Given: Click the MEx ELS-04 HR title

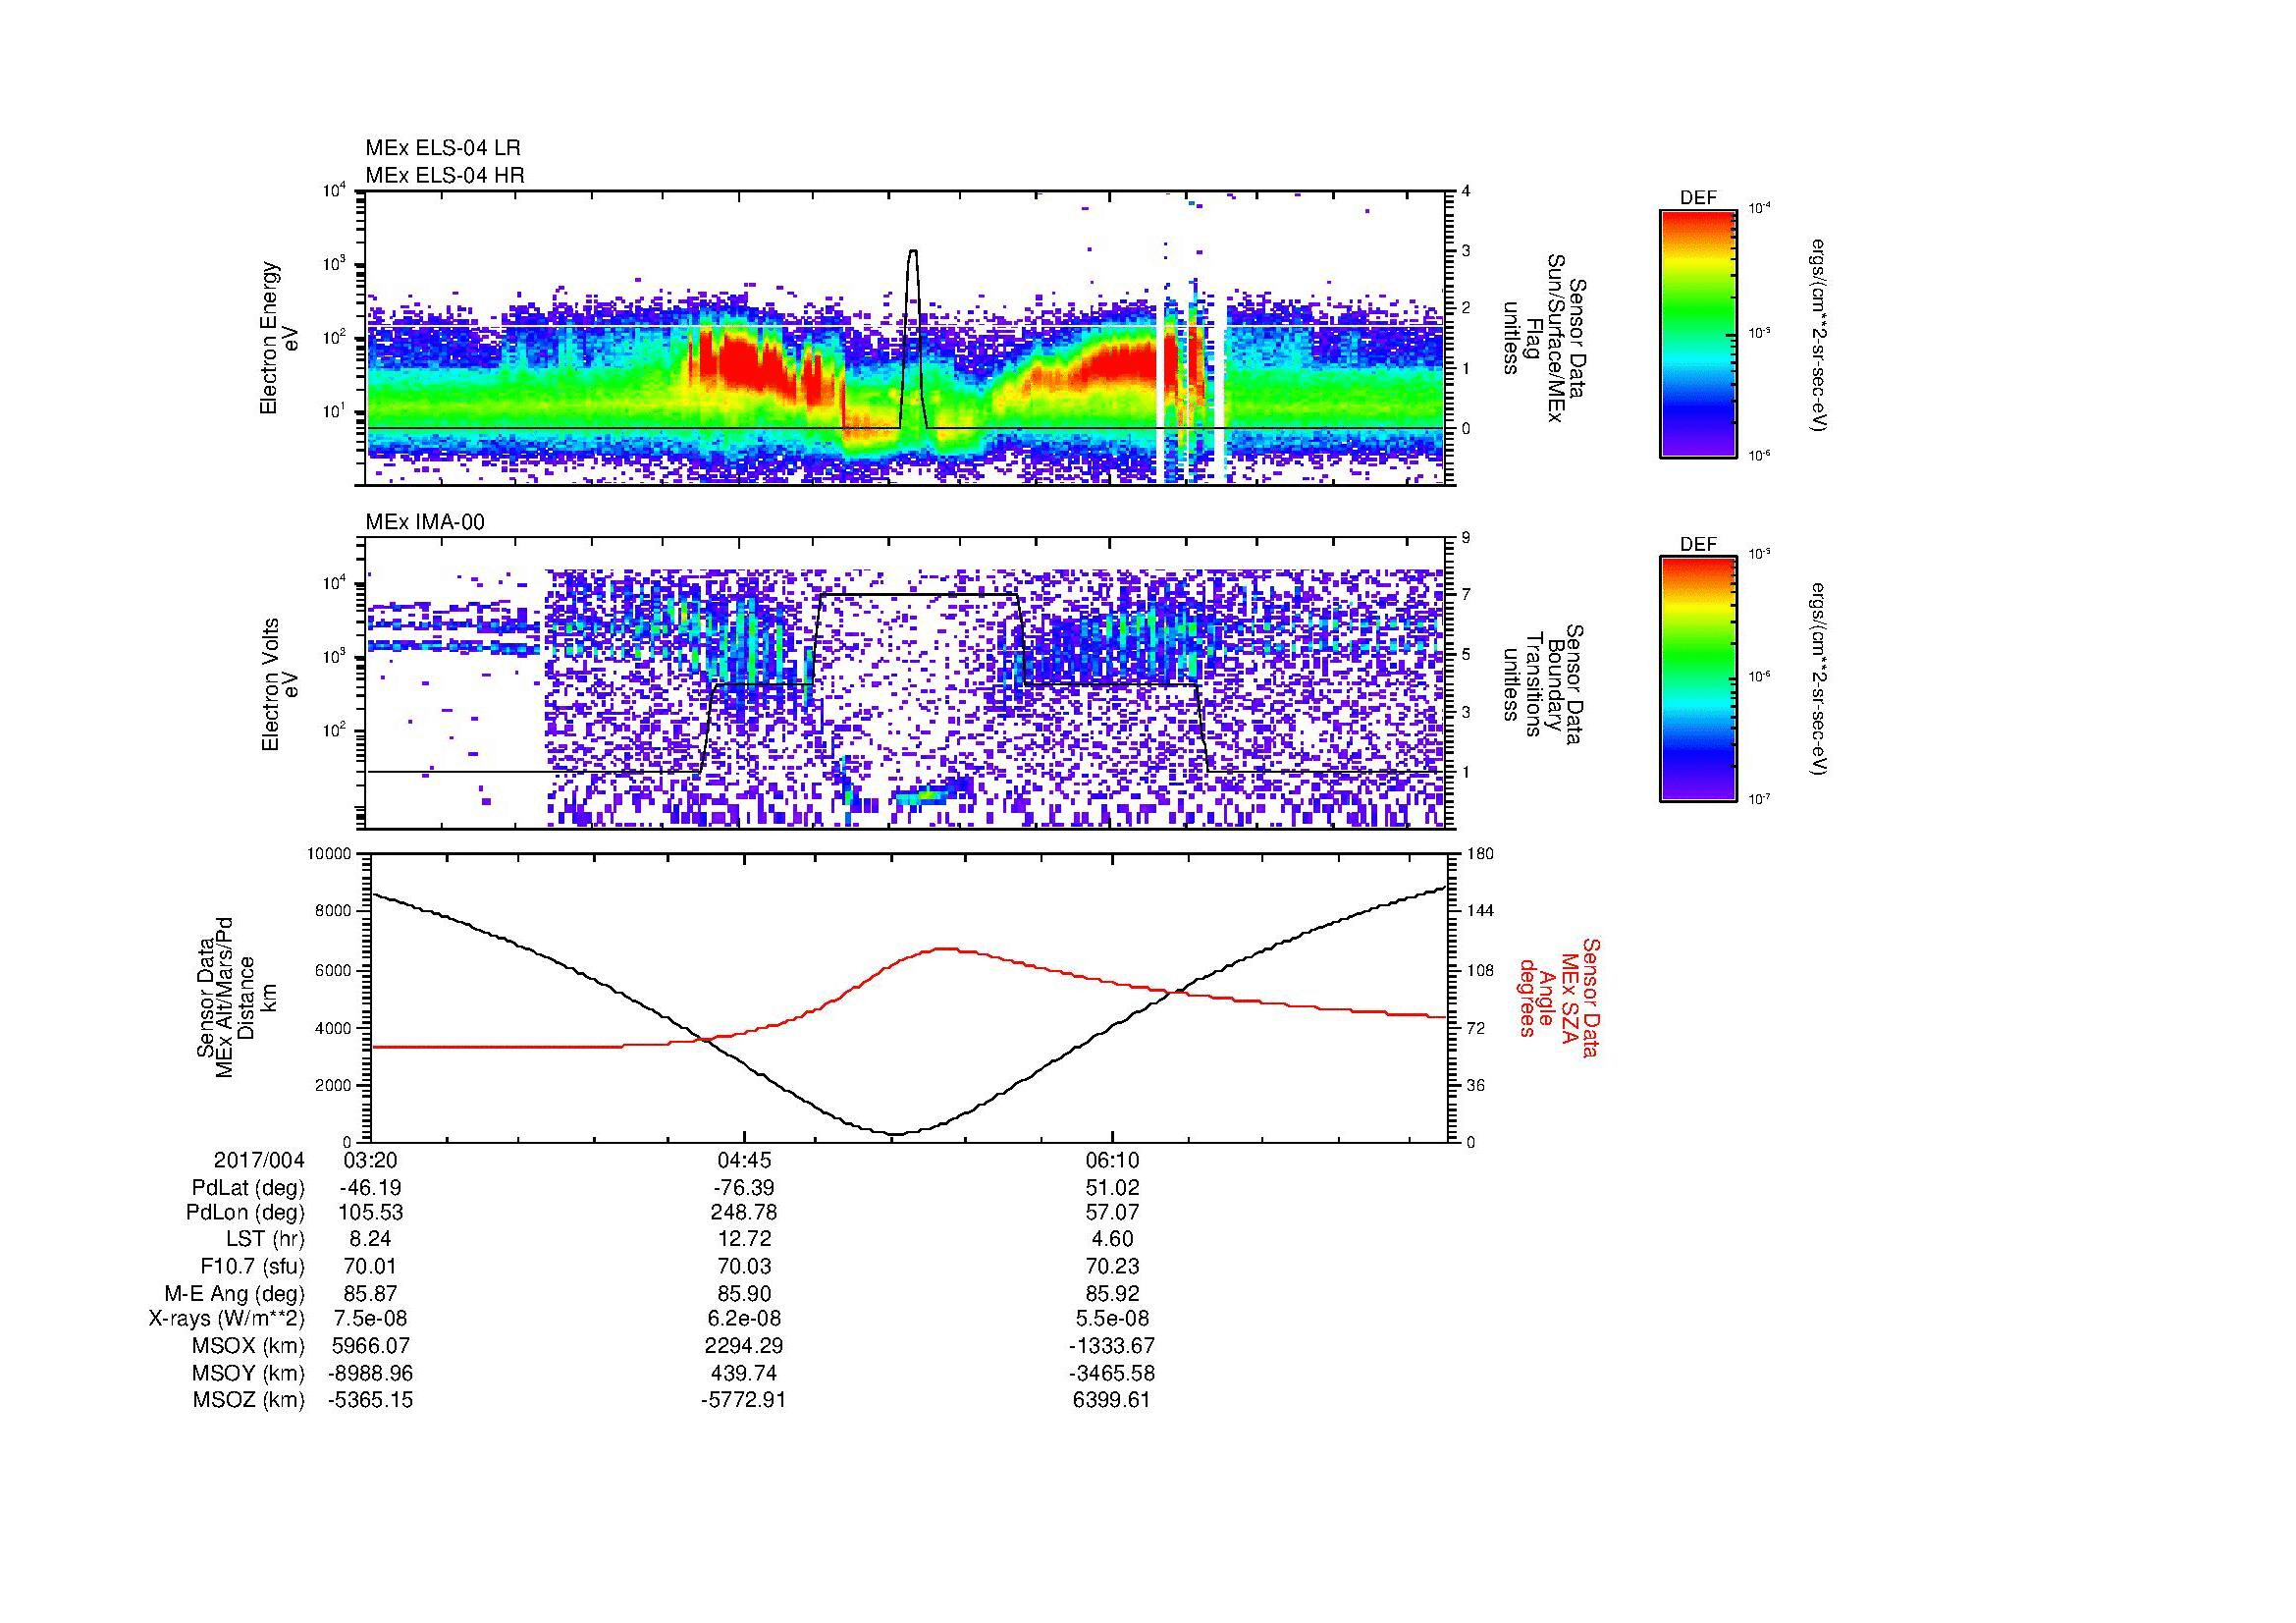Looking at the screenshot, I should (444, 175).
